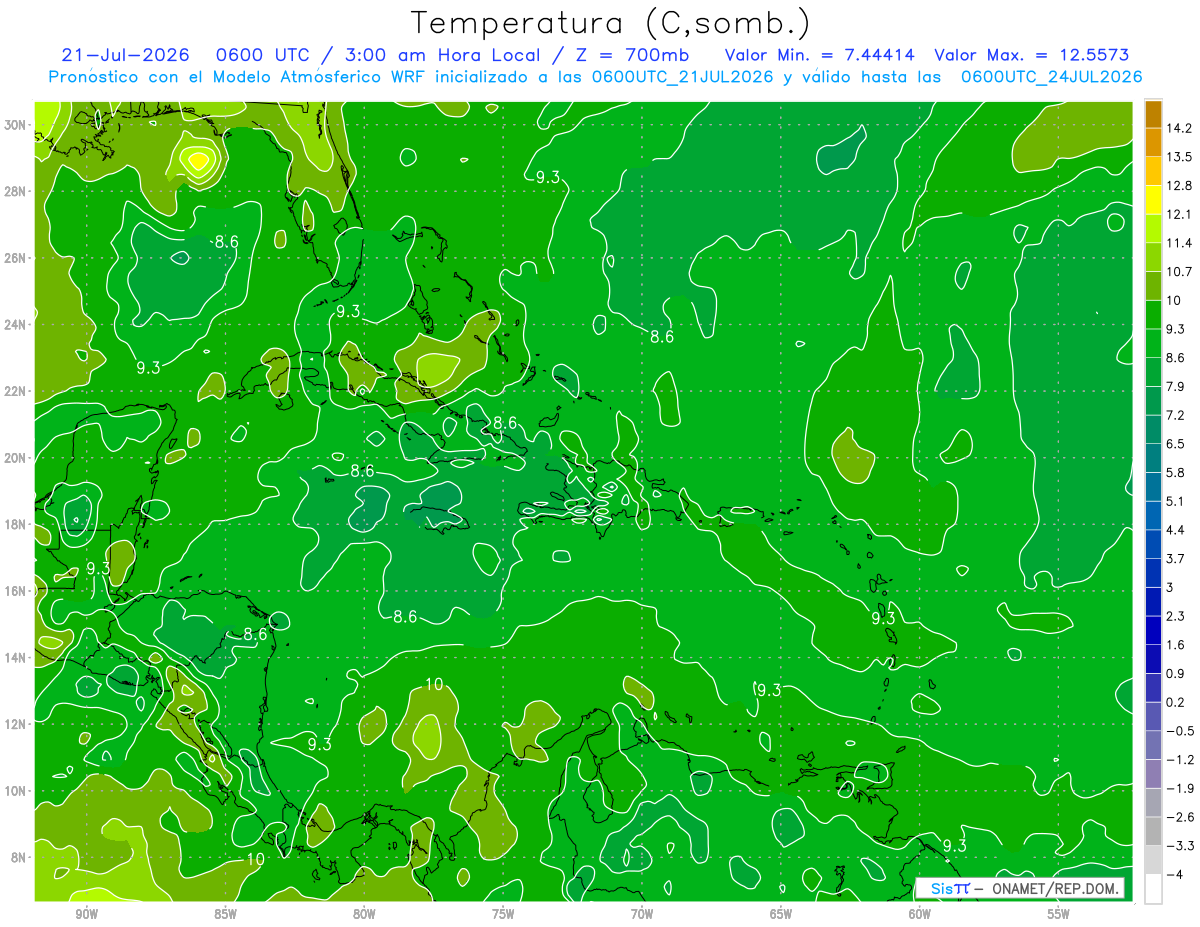This screenshot has width=1200, height=927.
Task: Click the 70W longitude axis label
Action: click(x=642, y=914)
